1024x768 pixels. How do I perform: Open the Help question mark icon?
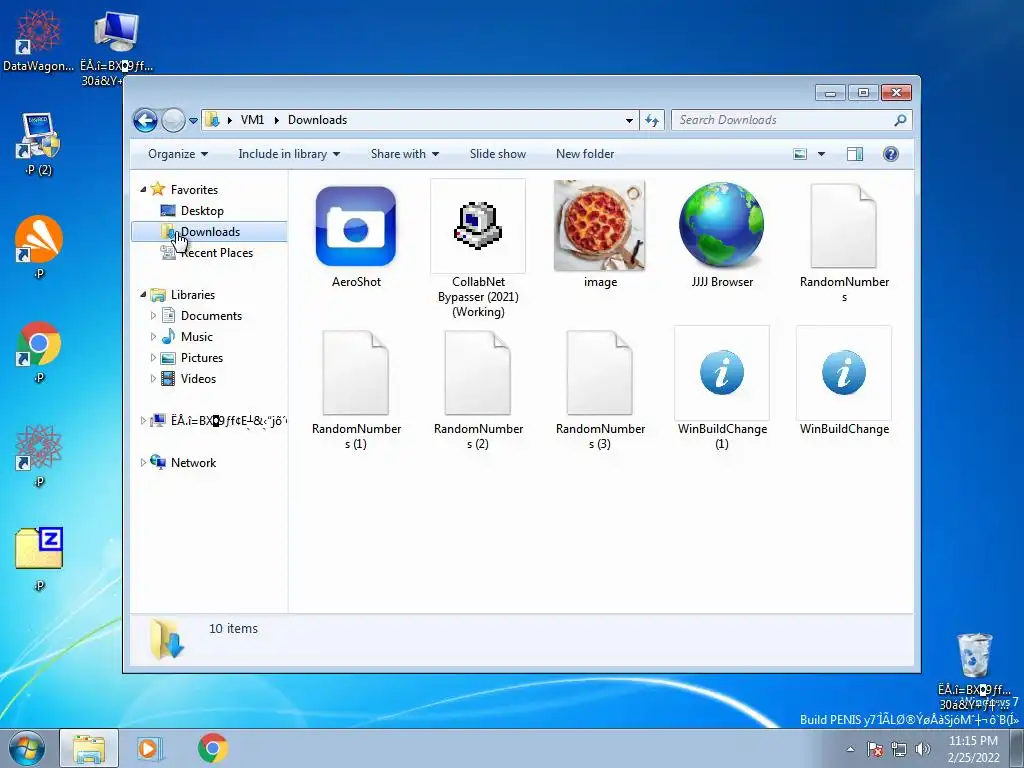tap(890, 154)
